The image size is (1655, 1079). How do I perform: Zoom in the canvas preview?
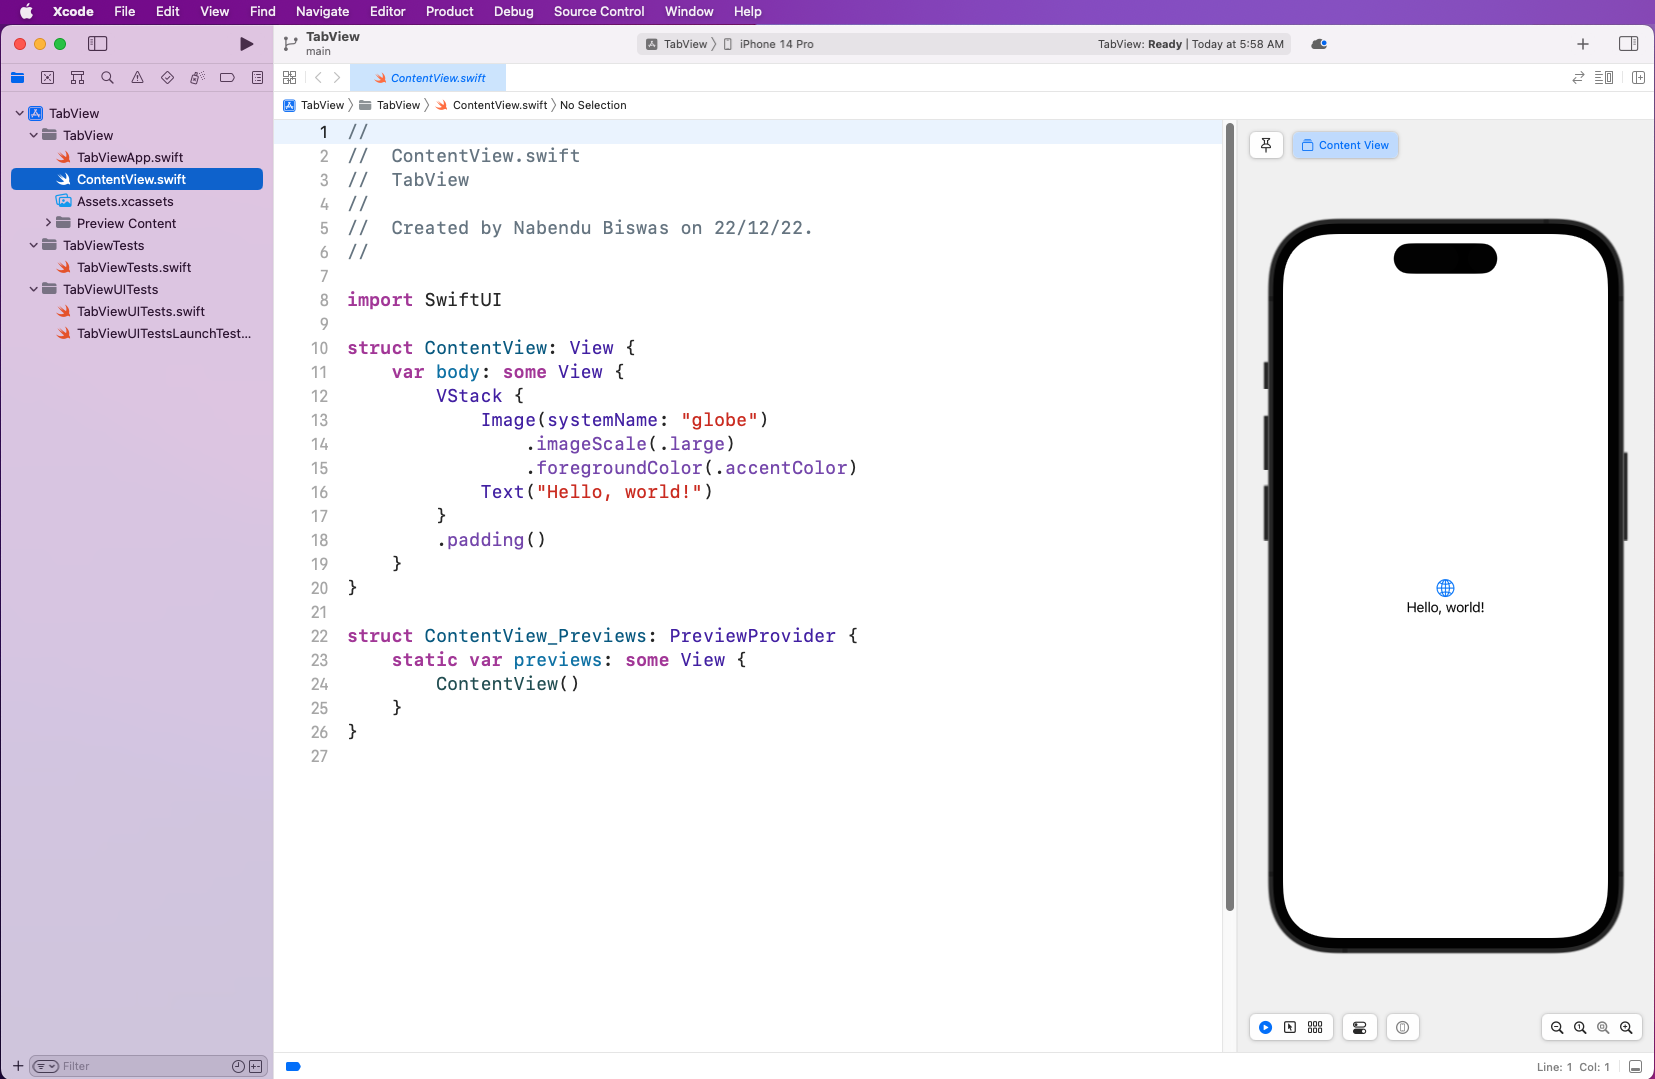point(1626,1027)
